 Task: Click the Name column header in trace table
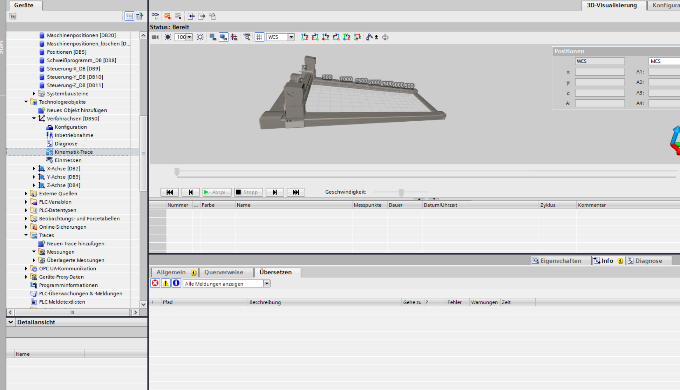[x=293, y=205]
